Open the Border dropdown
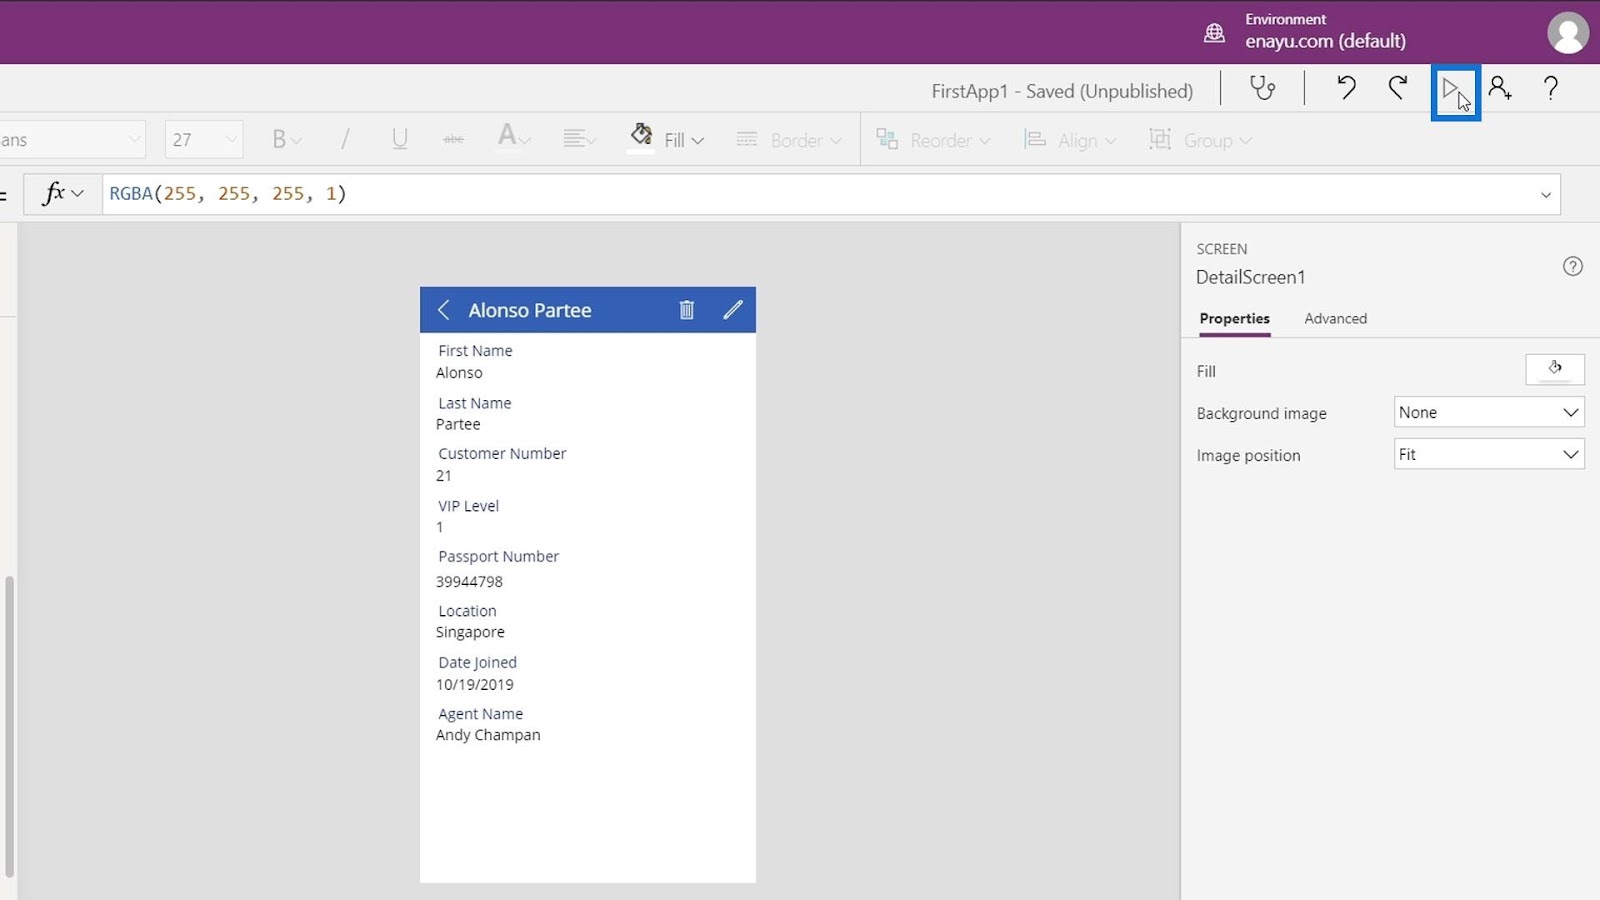Screen dimensions: 1600x900 [x=789, y=140]
